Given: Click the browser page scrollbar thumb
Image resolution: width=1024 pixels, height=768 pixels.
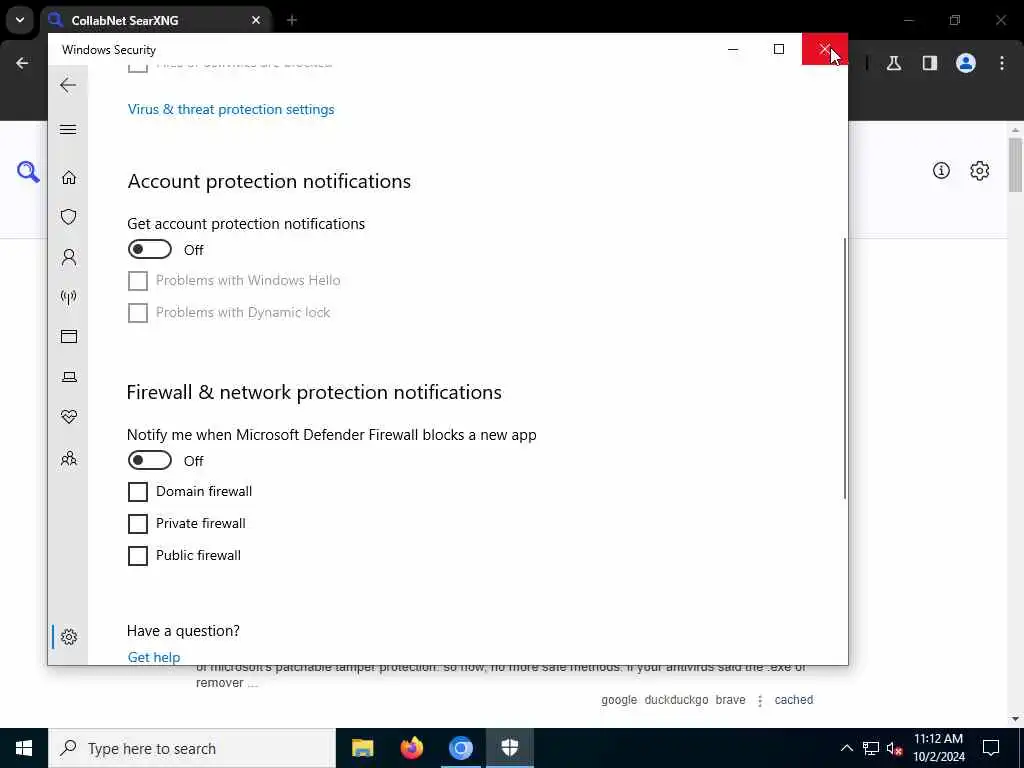Looking at the screenshot, I should coord(1014,165).
